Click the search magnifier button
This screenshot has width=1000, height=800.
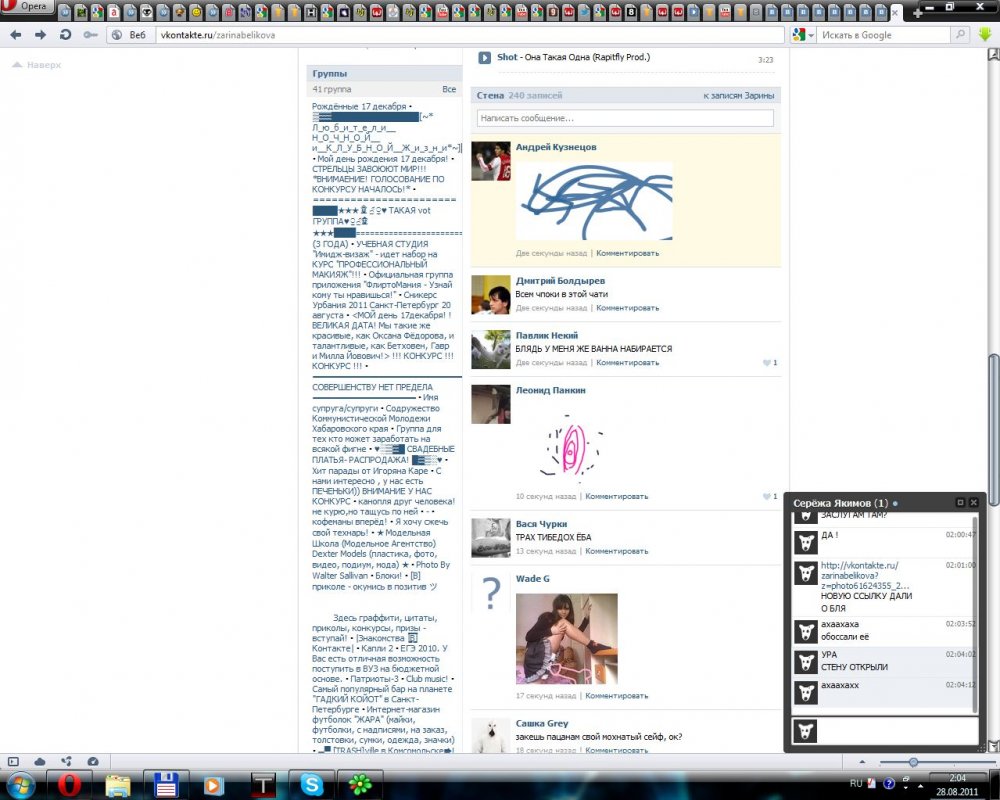point(959,35)
